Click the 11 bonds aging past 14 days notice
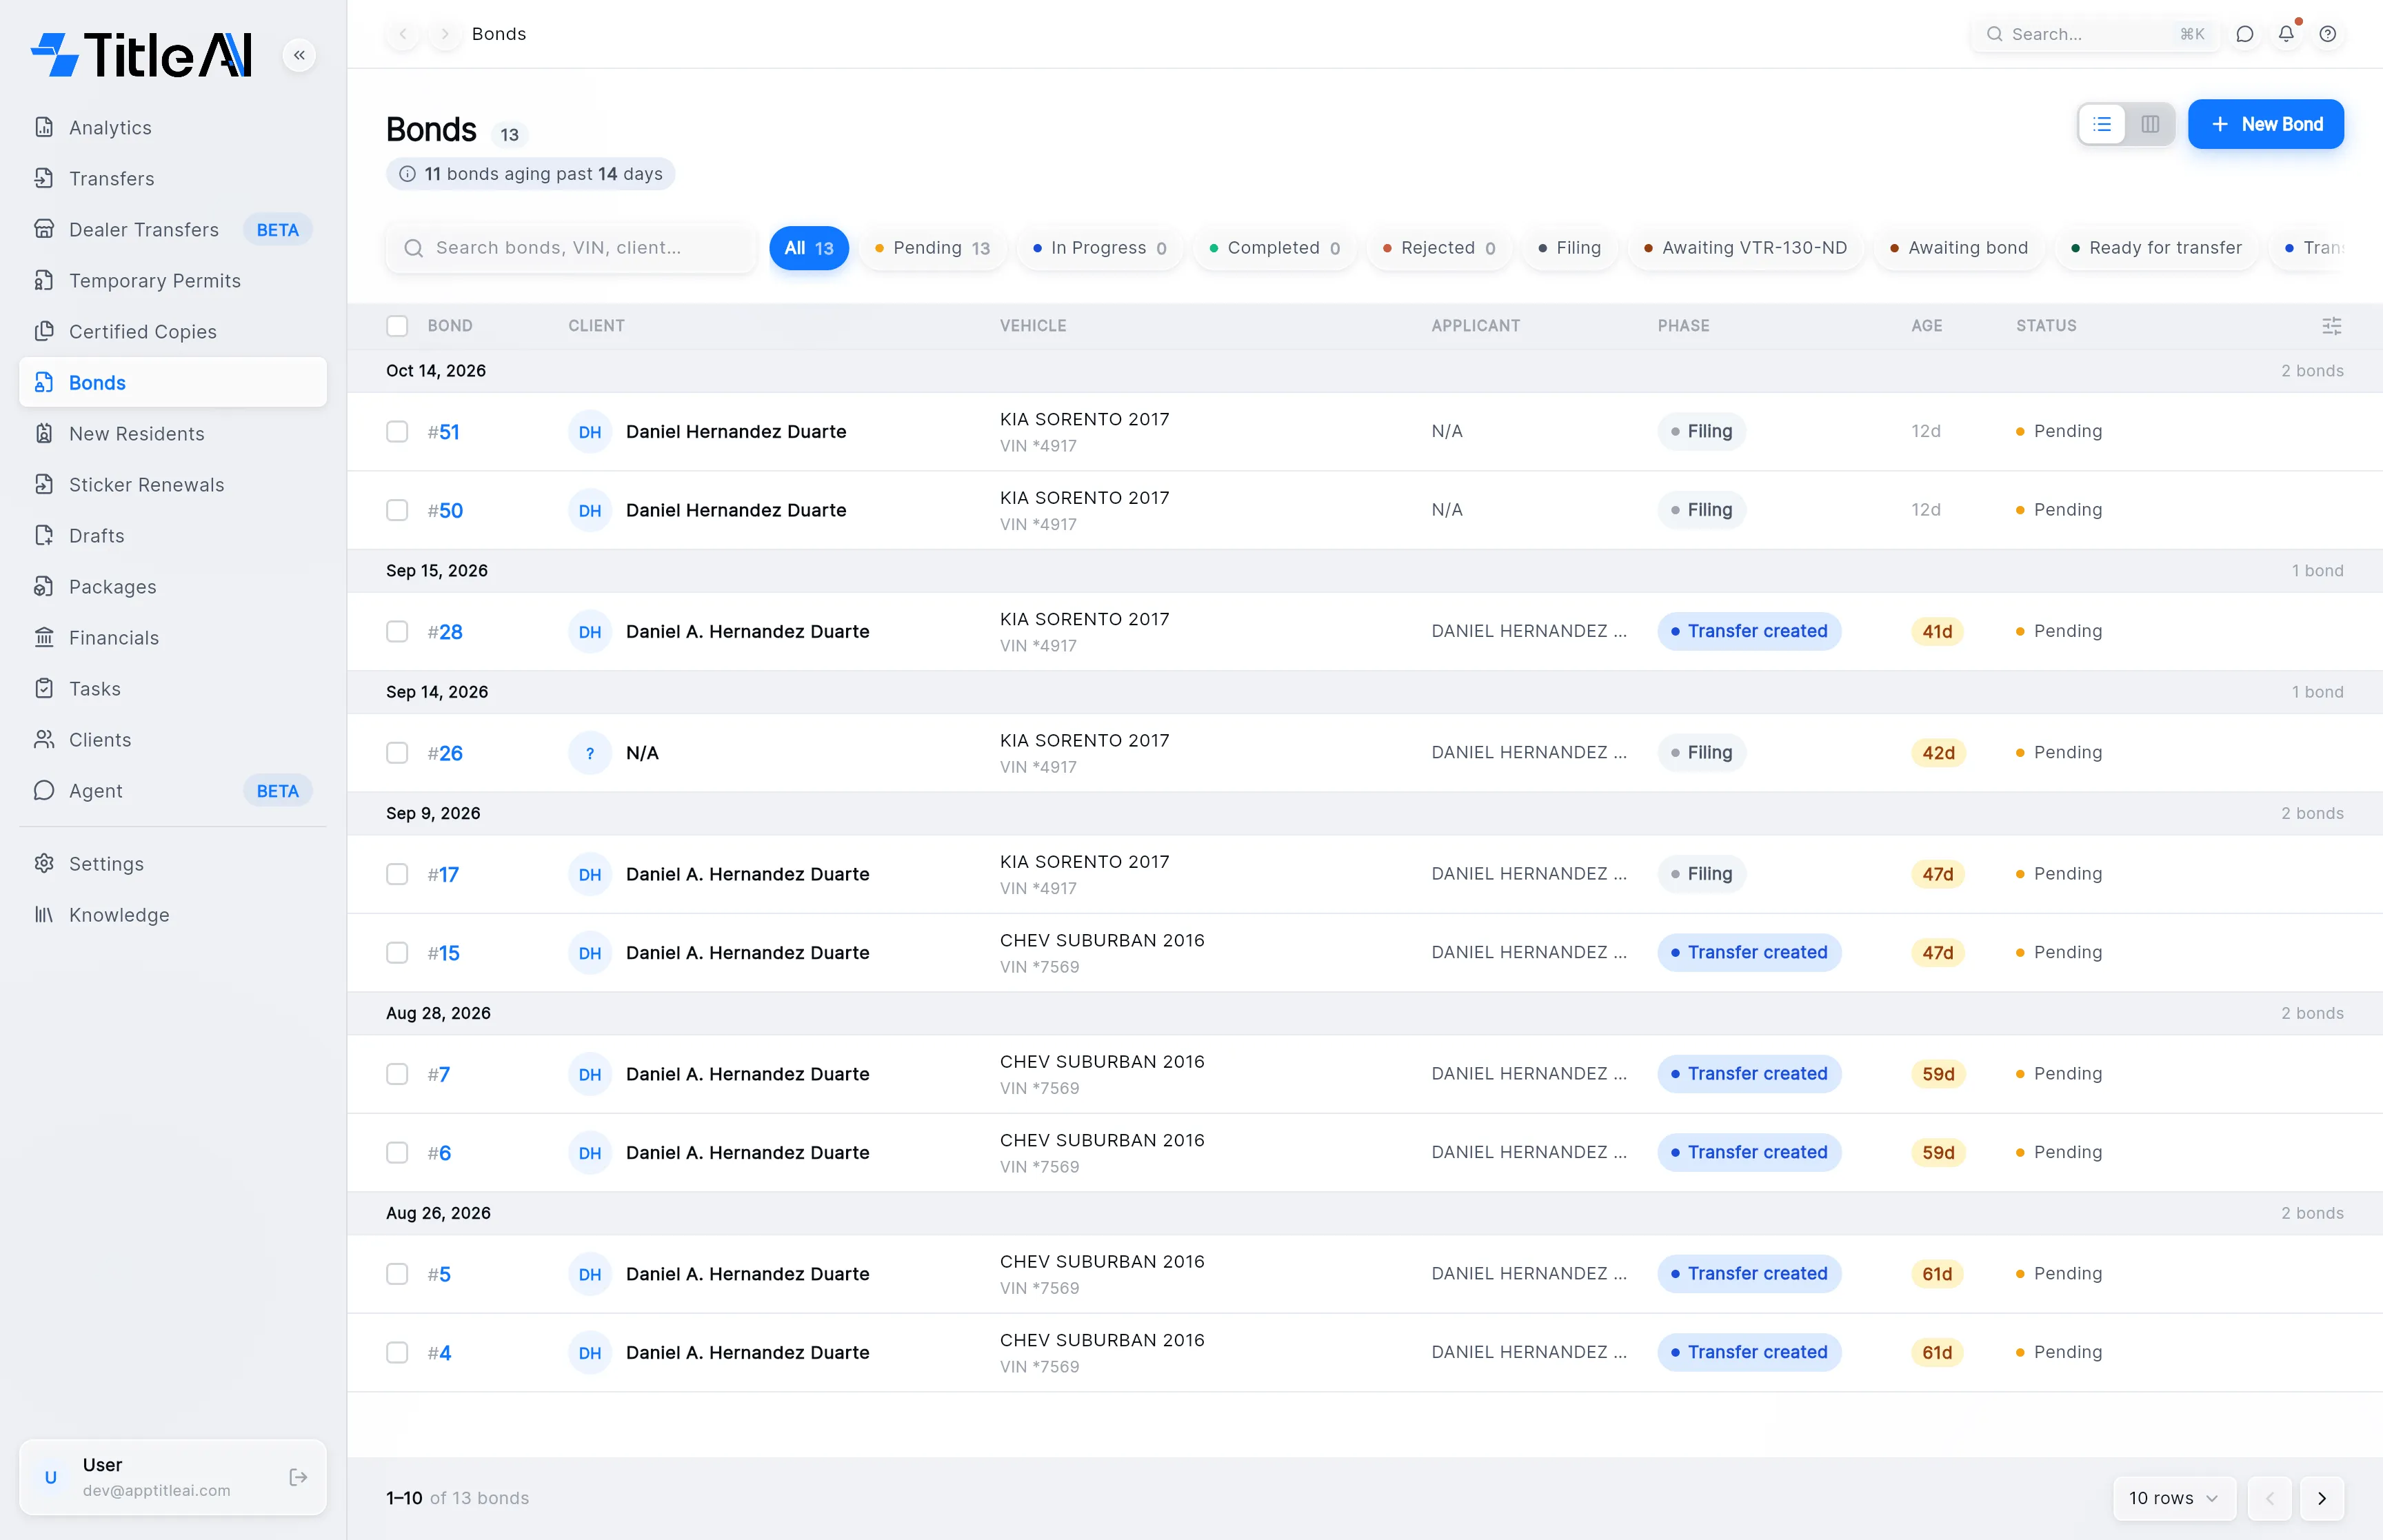This screenshot has width=2383, height=1540. pyautogui.click(x=530, y=174)
